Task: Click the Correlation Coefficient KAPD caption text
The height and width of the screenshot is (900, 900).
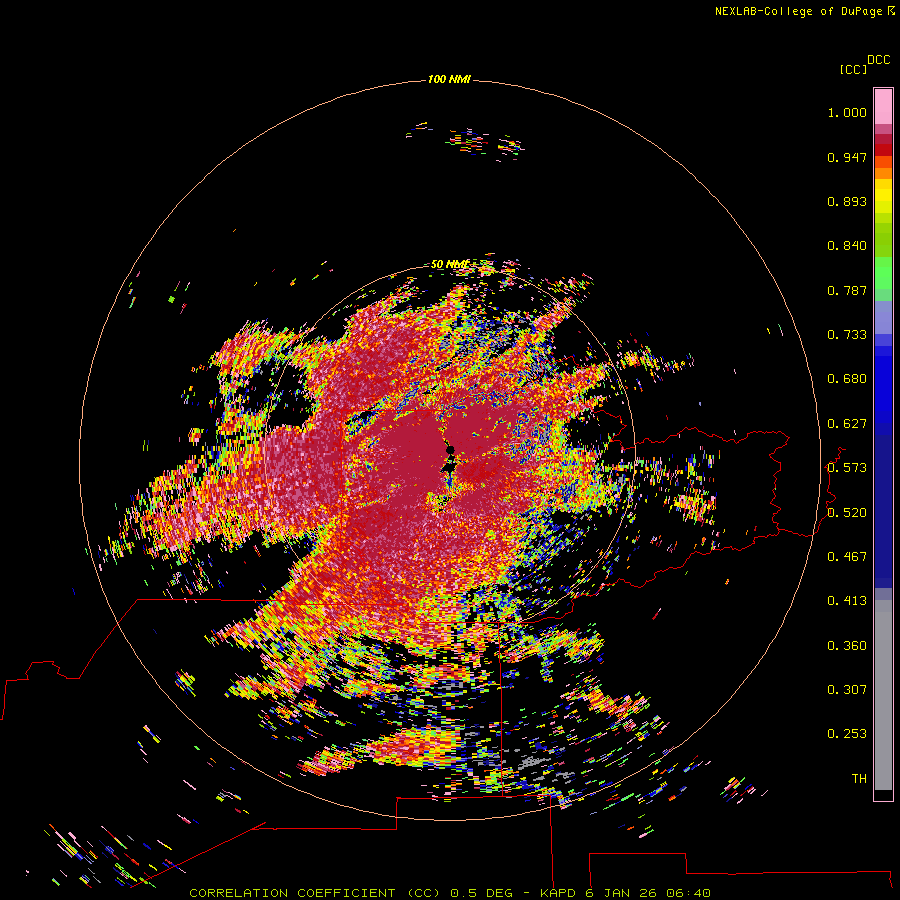Action: [x=450, y=893]
